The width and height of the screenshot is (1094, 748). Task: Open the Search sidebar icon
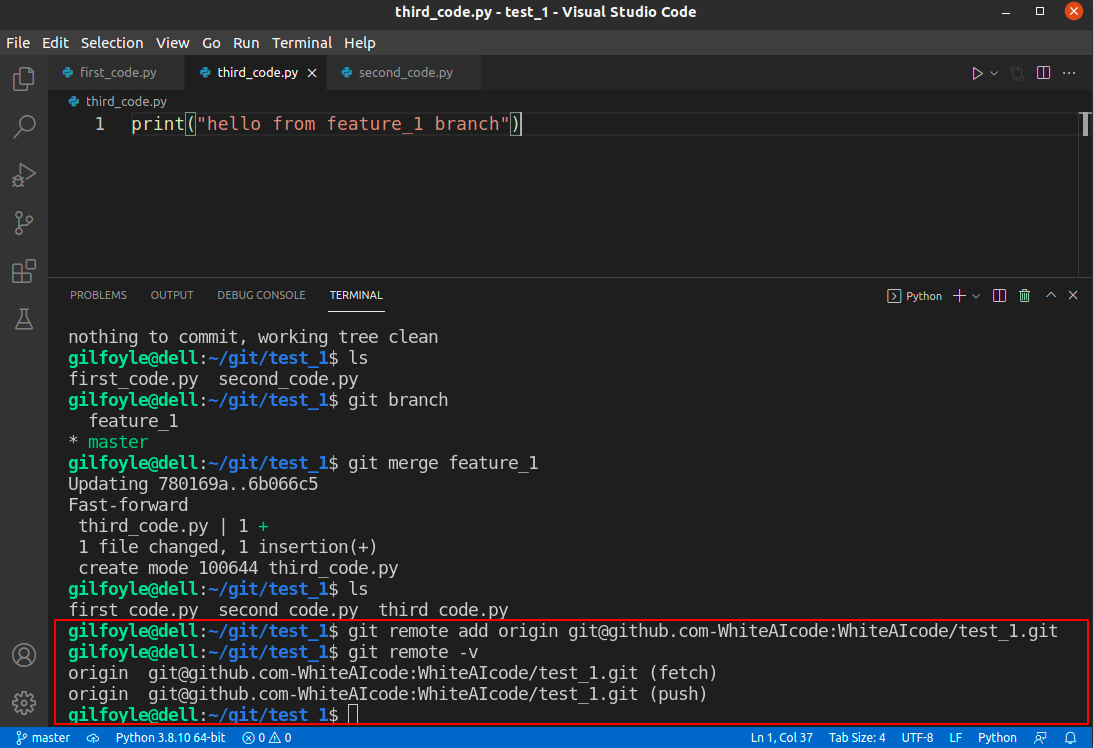[23, 126]
